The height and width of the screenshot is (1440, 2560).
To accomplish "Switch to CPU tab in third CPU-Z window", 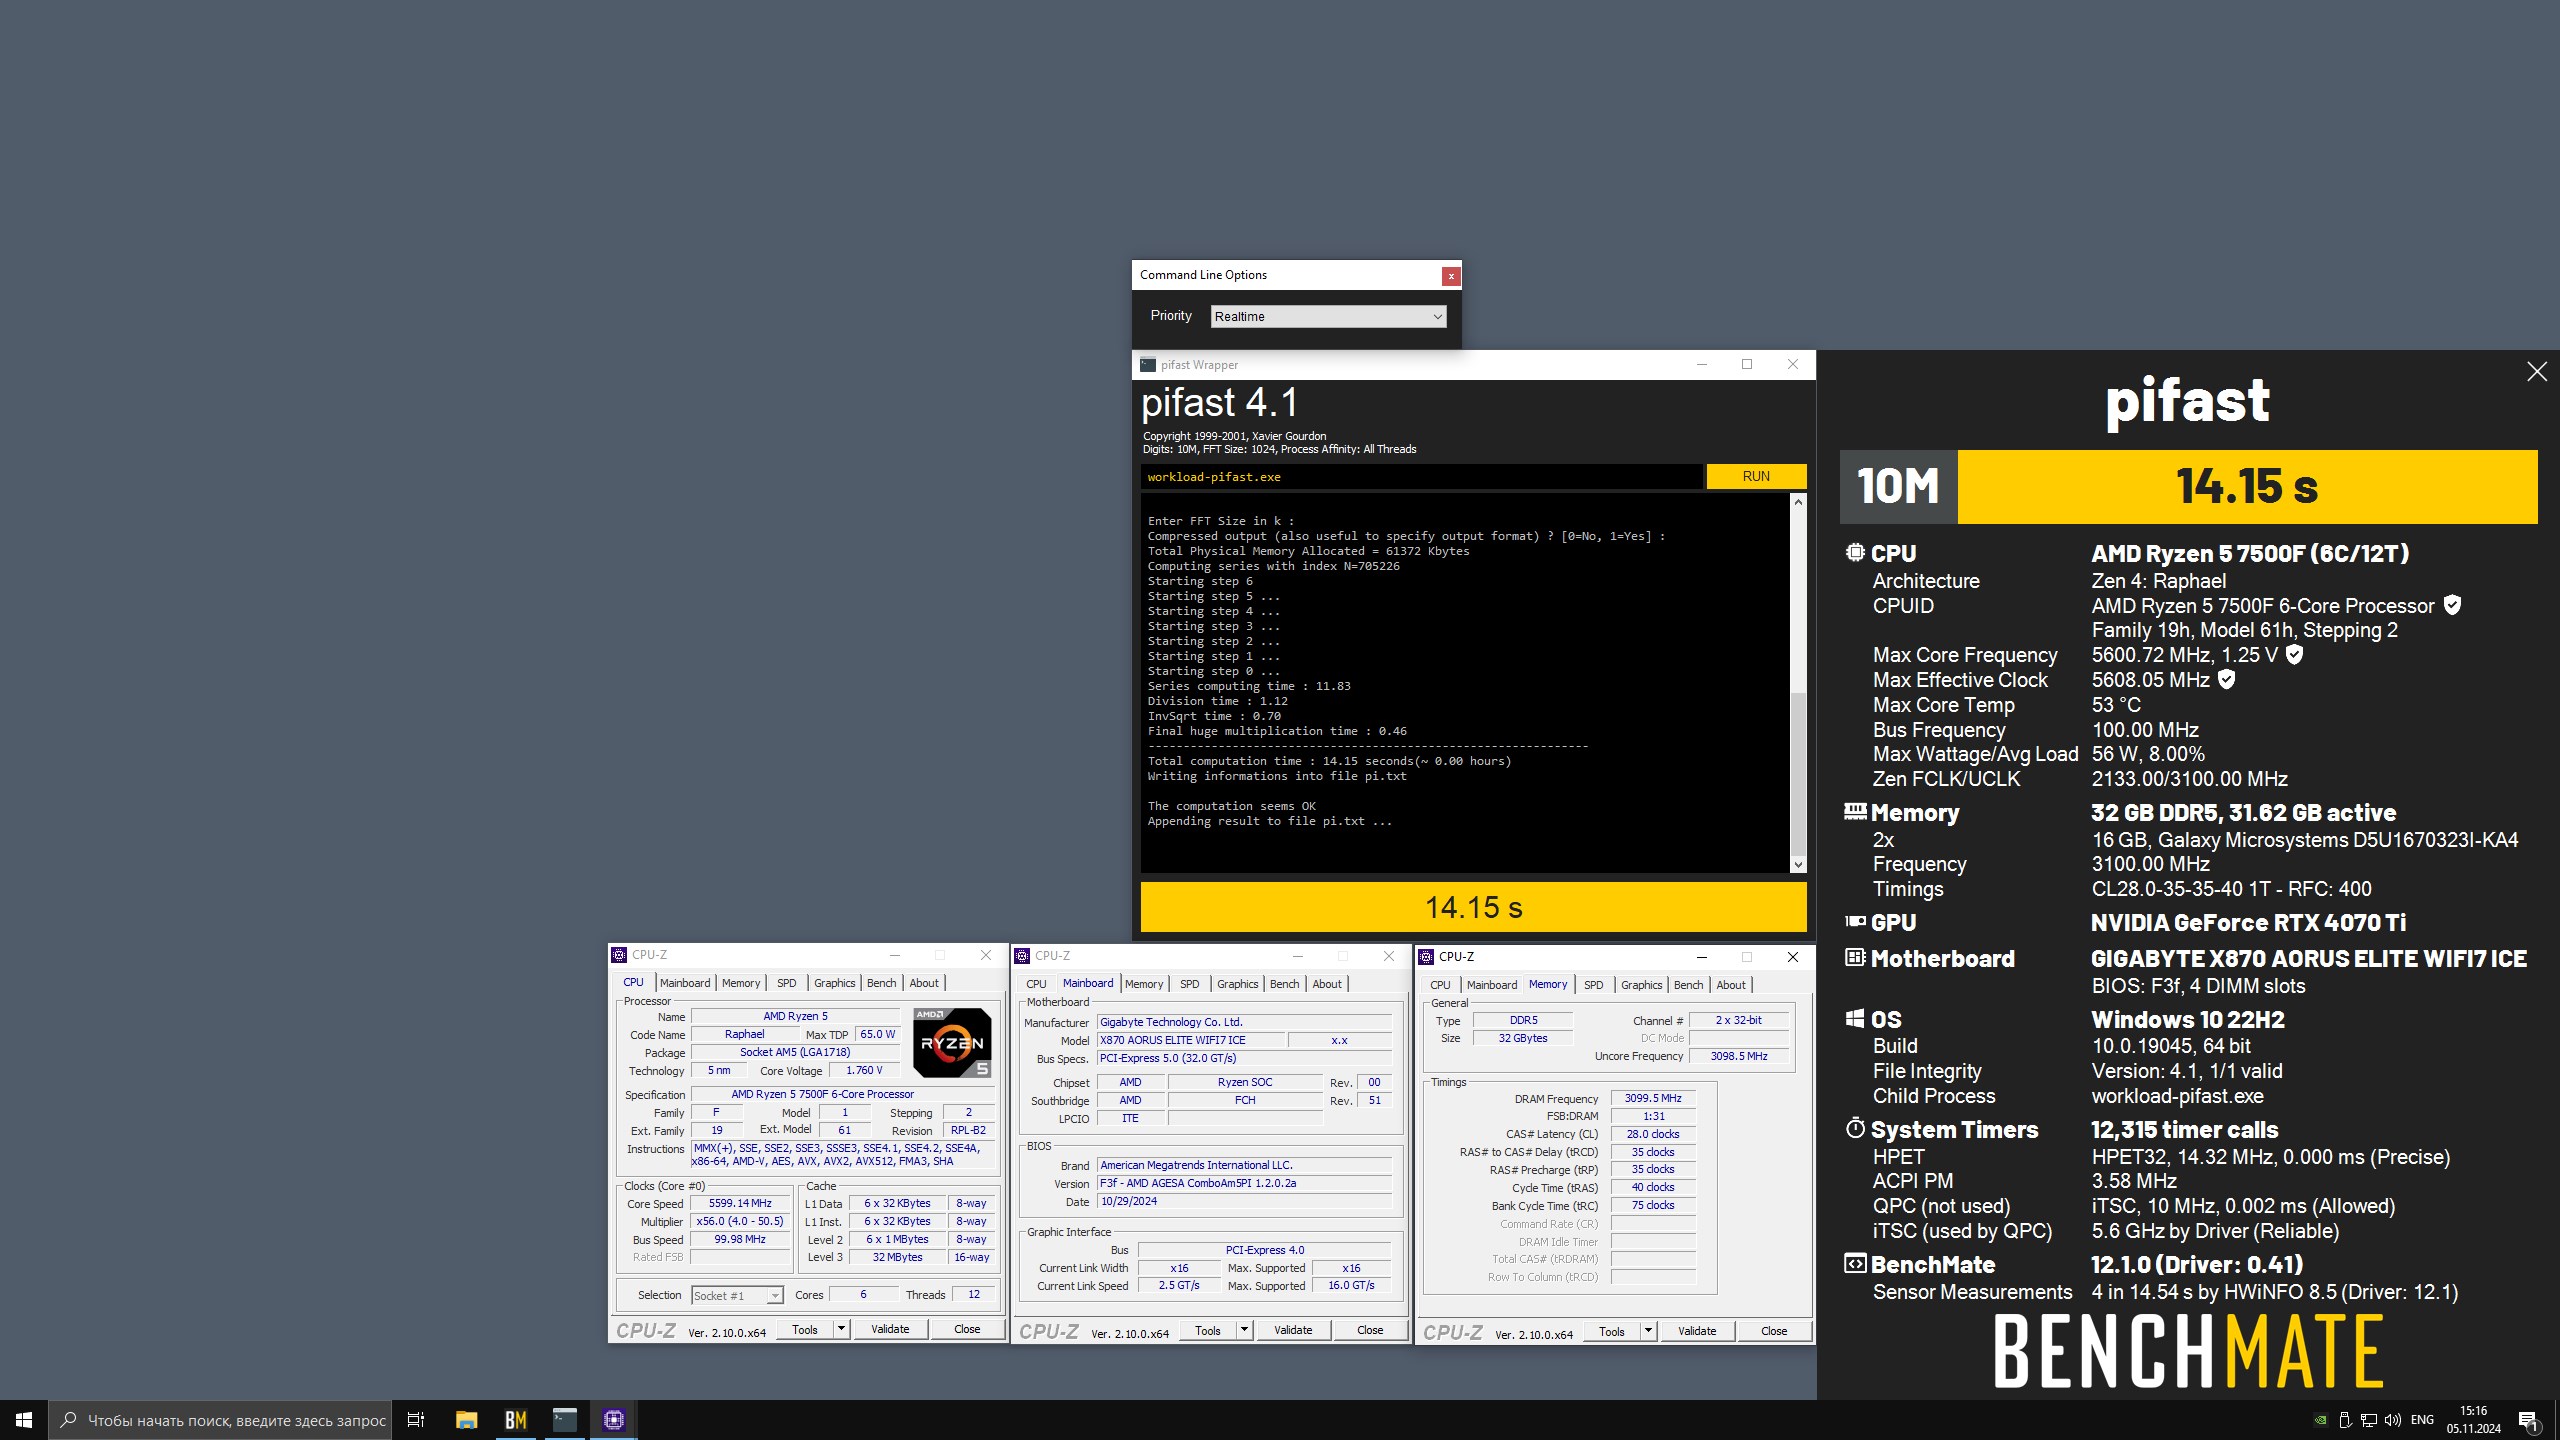I will [1440, 985].
